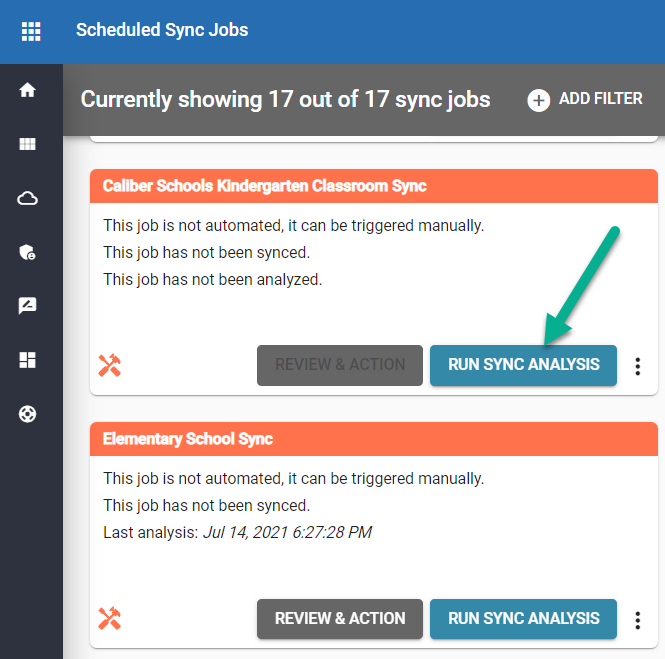The image size is (665, 659).
Task: Open the dashboard tiles sidebar icon
Action: [x=28, y=361]
